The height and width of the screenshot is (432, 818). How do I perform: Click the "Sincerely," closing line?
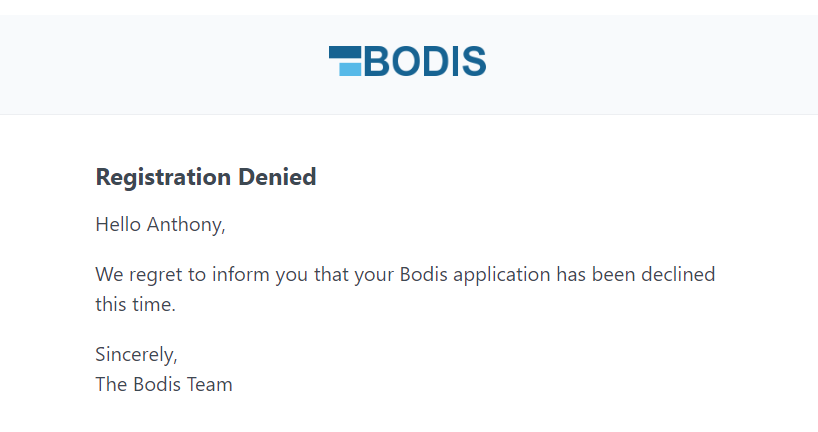(x=136, y=354)
